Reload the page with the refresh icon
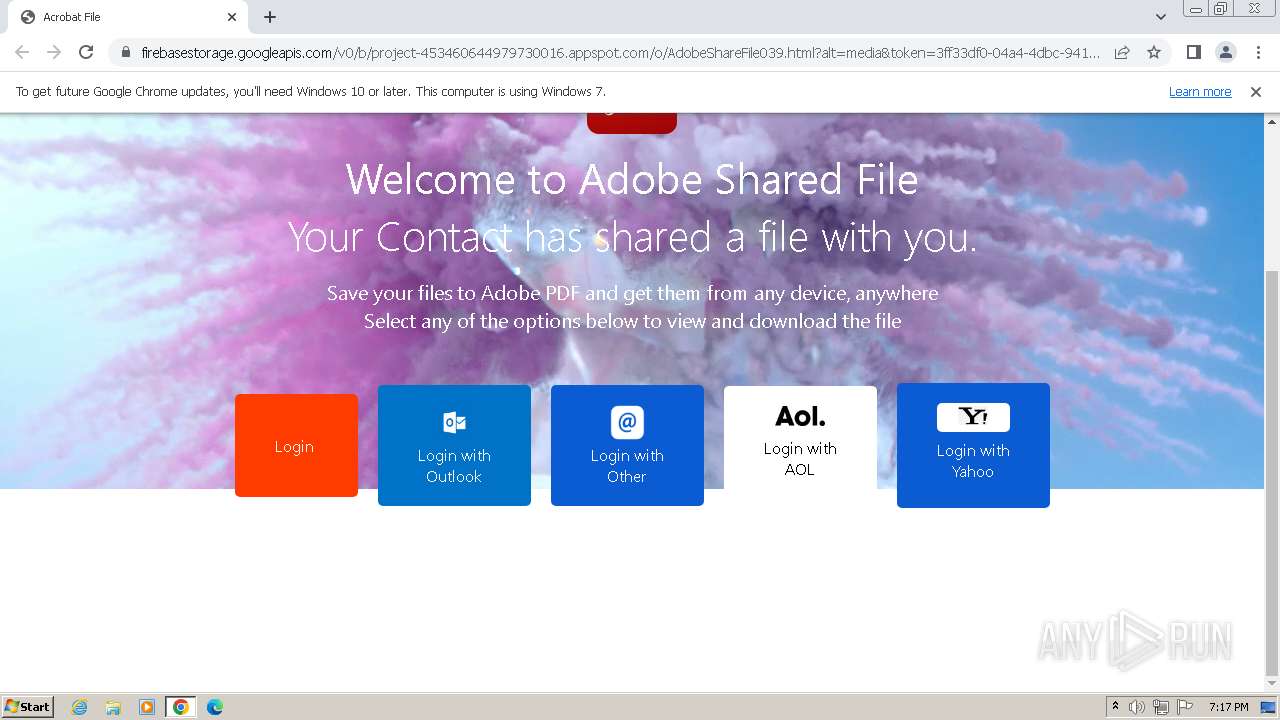This screenshot has height=720, width=1280. click(86, 52)
